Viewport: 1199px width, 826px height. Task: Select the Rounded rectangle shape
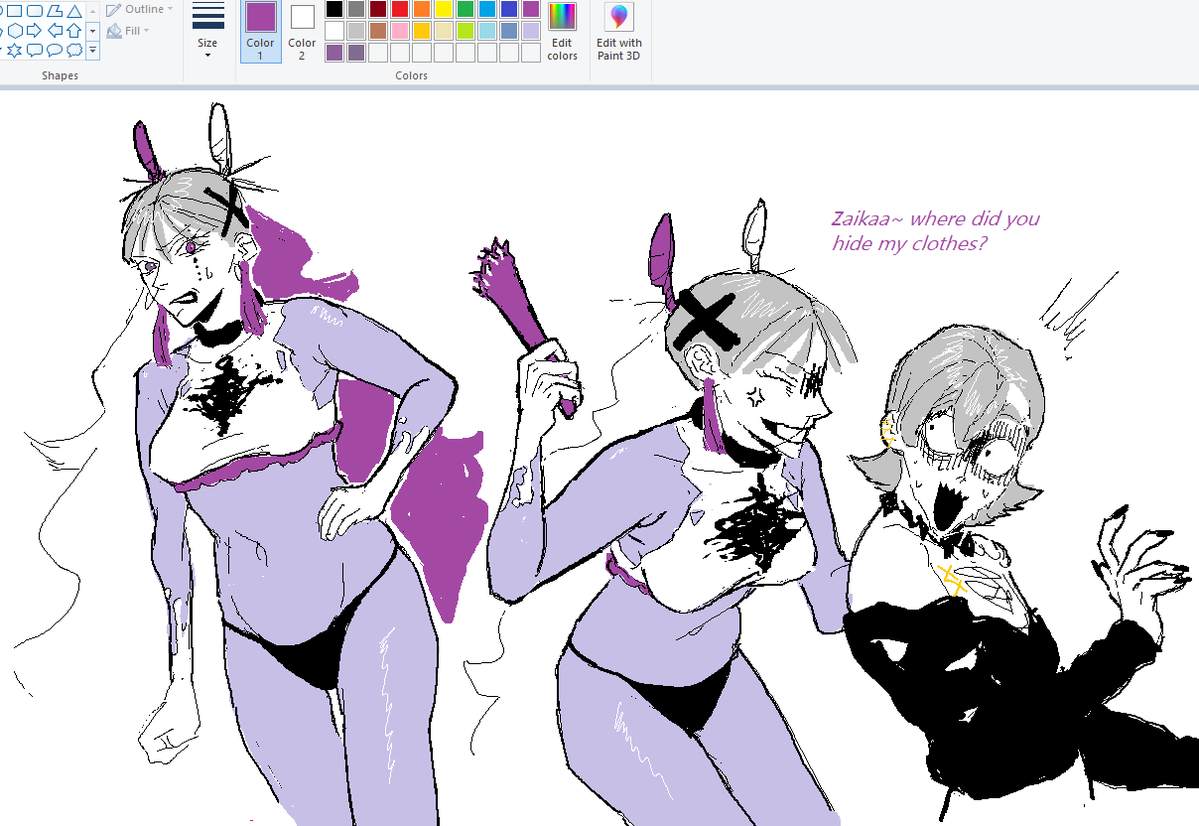click(x=34, y=11)
